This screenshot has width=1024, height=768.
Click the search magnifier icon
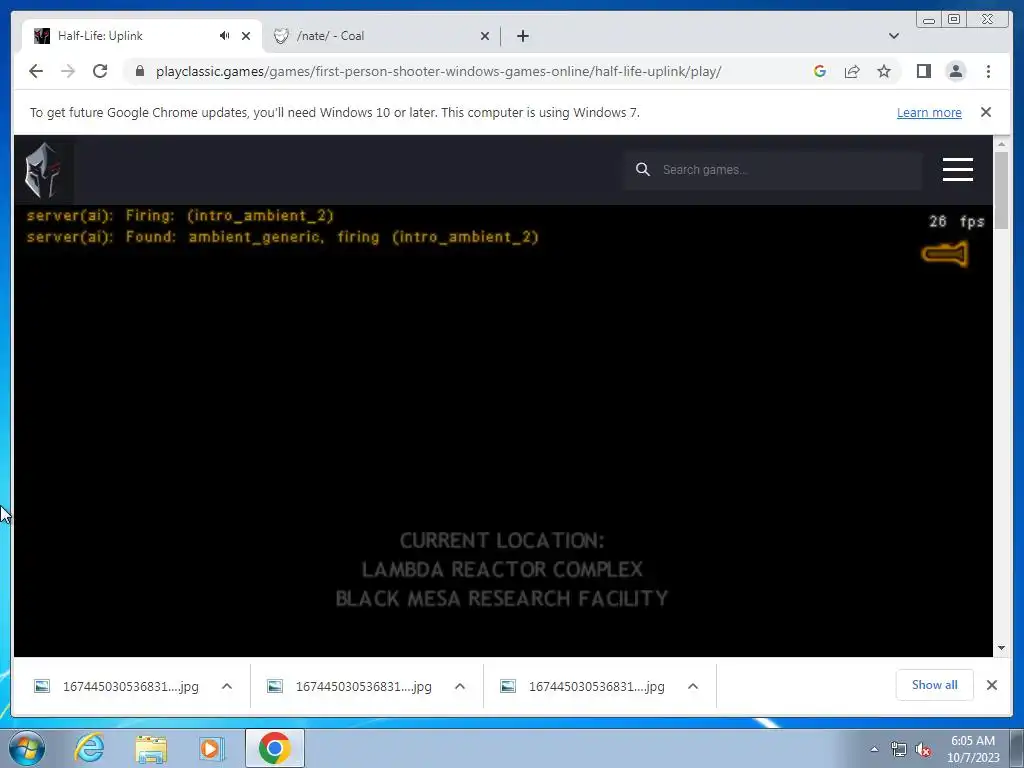click(643, 170)
